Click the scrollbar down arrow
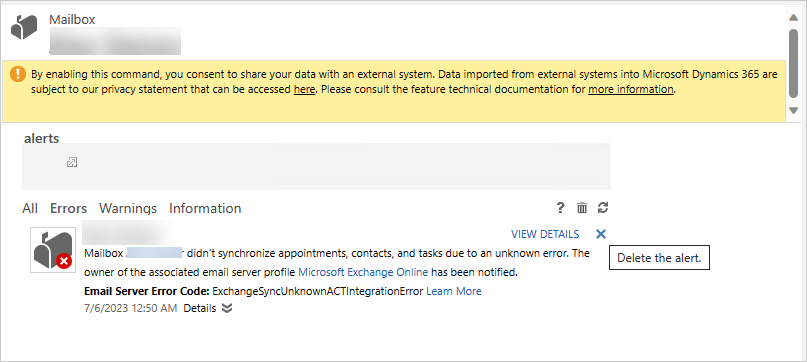807x362 pixels. pos(794,110)
